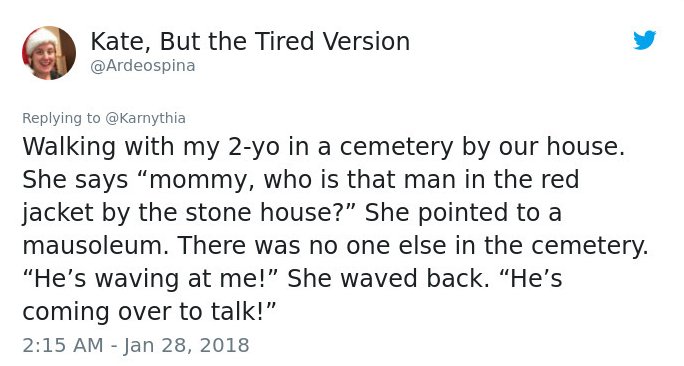Image resolution: width=684 pixels, height=366 pixels.
Task: Click the phrase 'She pointed to a'
Action: tap(463, 213)
